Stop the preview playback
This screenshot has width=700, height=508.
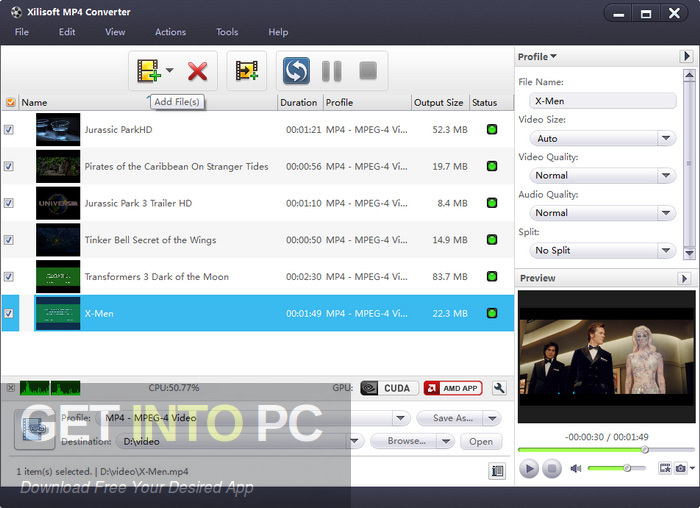552,468
